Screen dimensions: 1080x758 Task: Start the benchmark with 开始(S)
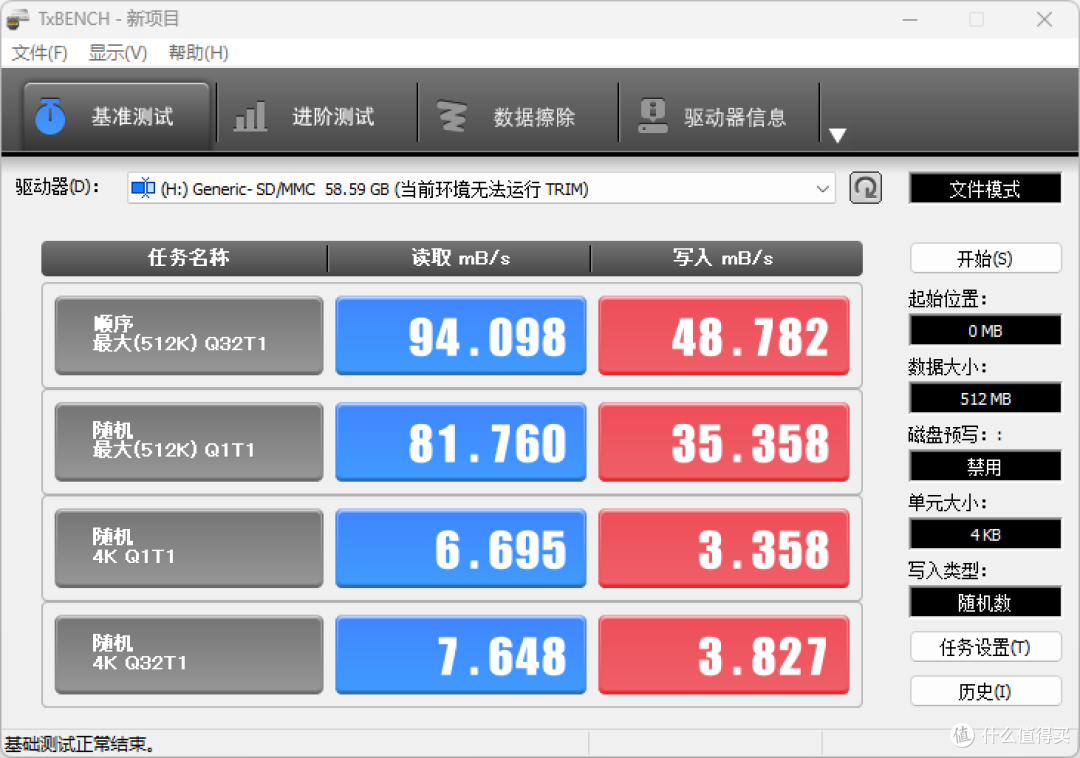pos(985,259)
